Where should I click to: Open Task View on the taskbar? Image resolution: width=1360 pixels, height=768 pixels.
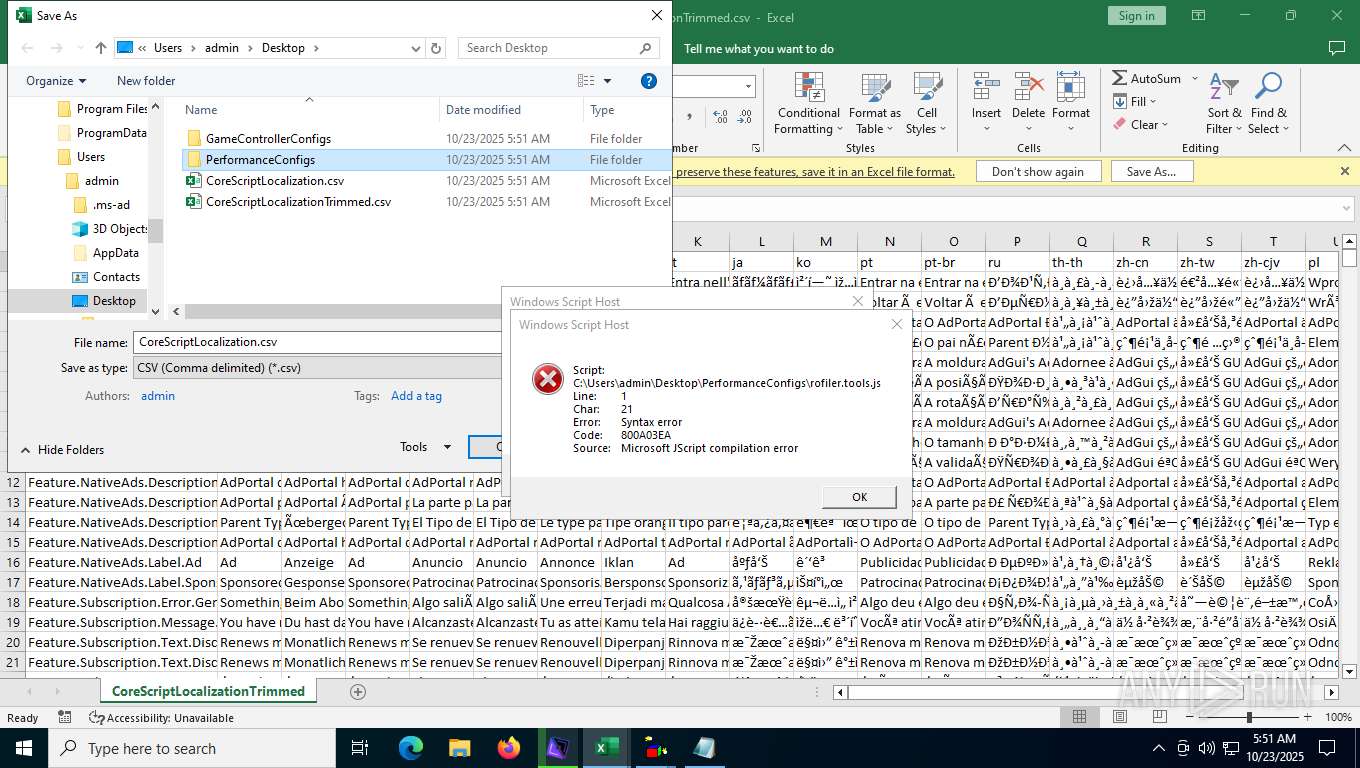(x=360, y=748)
